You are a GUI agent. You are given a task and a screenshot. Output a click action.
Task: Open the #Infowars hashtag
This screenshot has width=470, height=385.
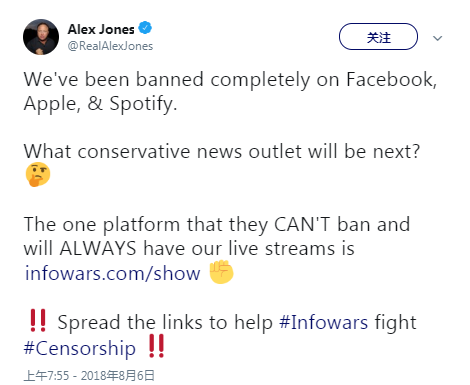coord(323,322)
